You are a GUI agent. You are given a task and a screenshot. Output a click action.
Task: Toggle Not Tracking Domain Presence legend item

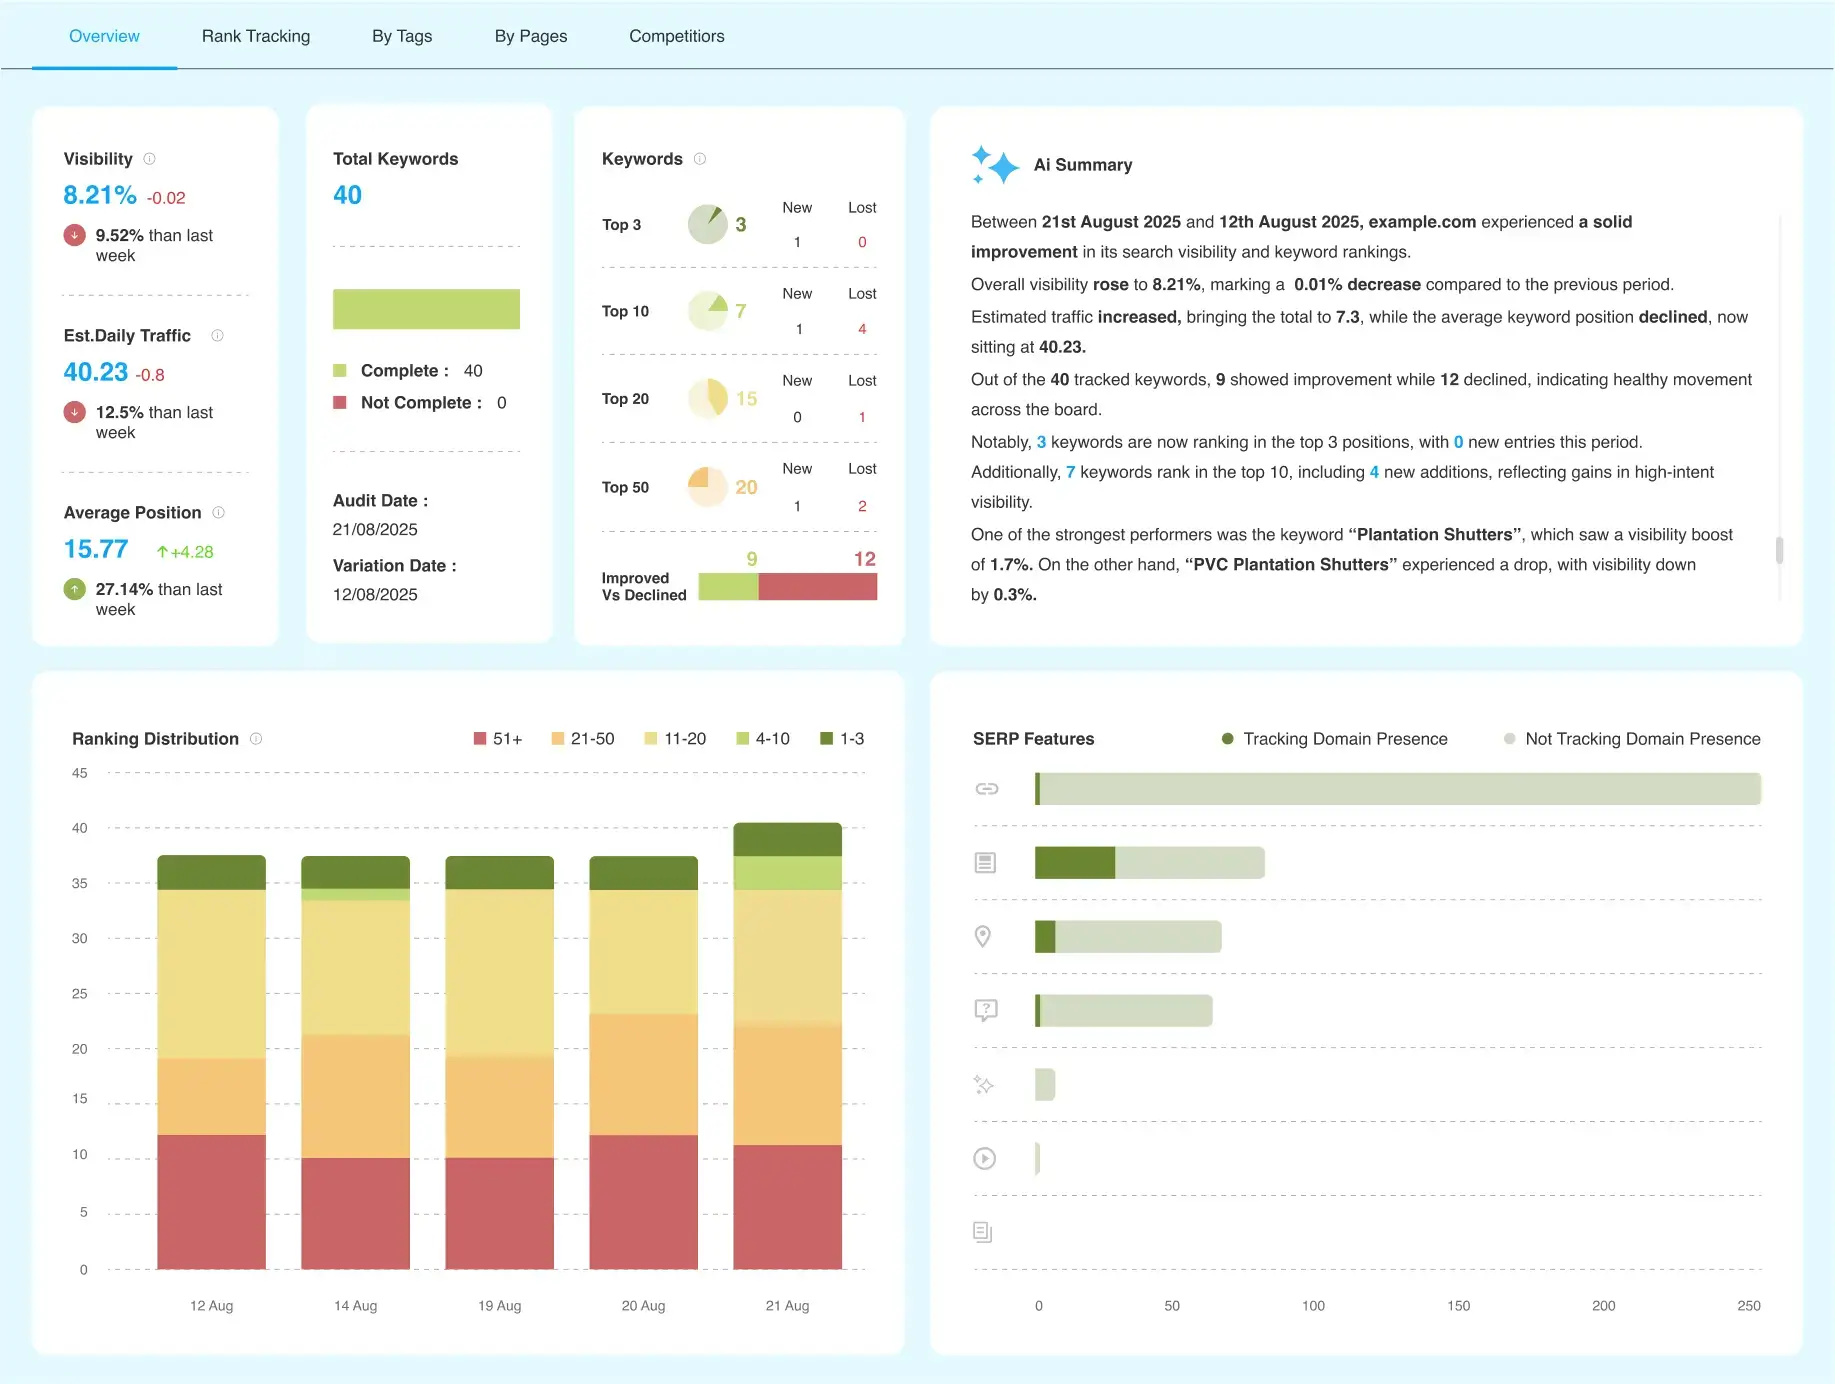1632,739
